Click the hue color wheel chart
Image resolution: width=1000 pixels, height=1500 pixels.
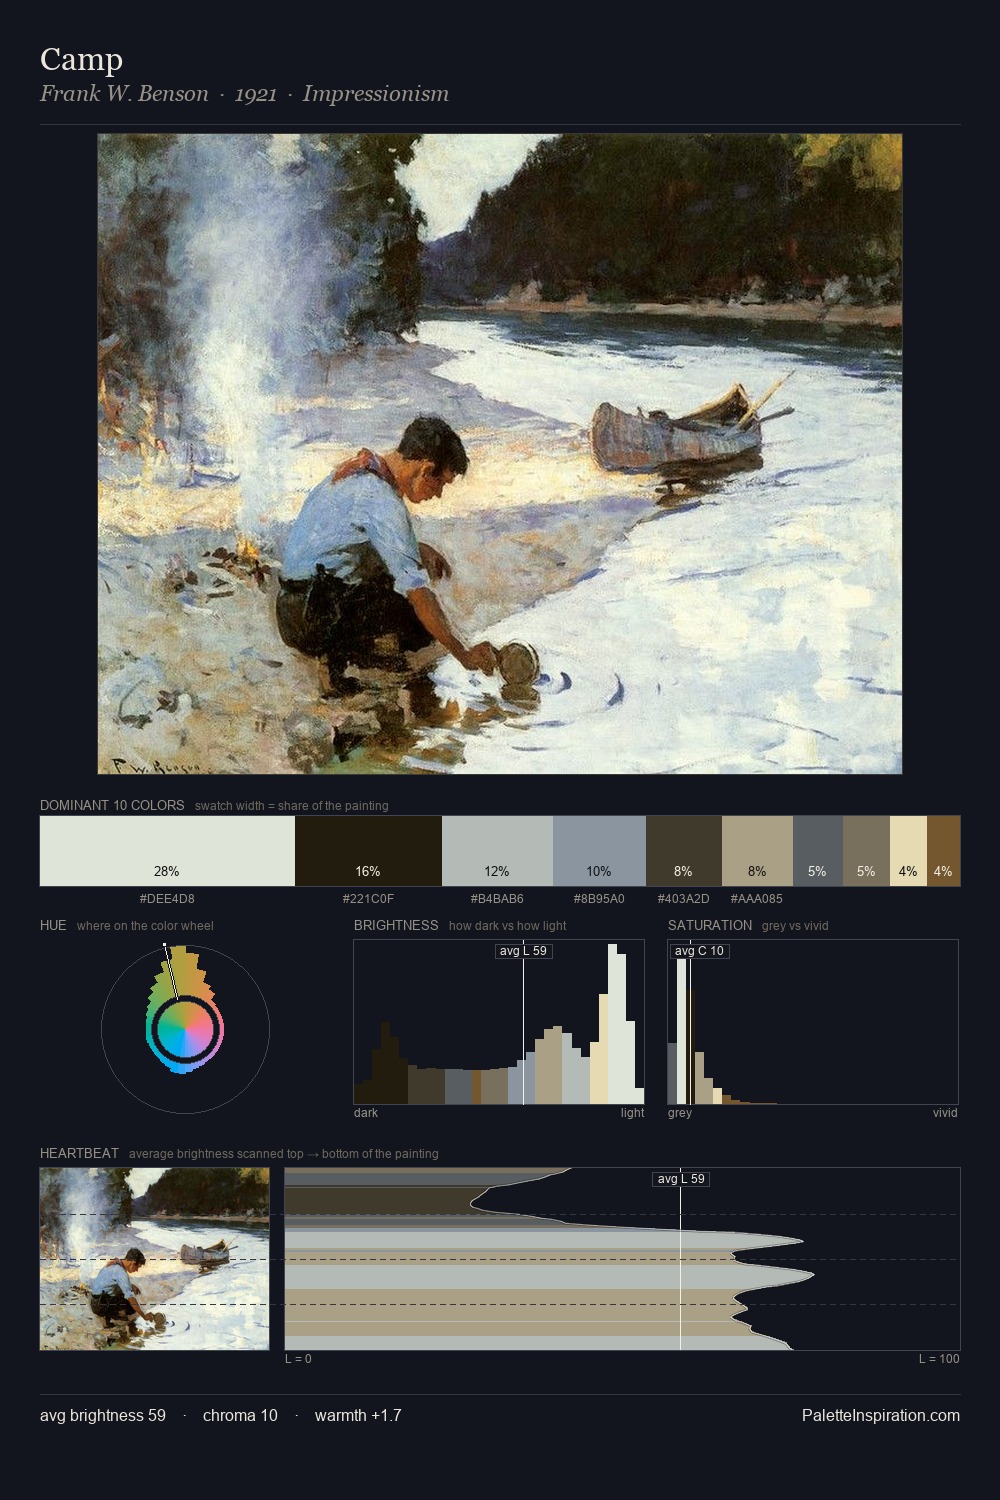click(185, 1029)
